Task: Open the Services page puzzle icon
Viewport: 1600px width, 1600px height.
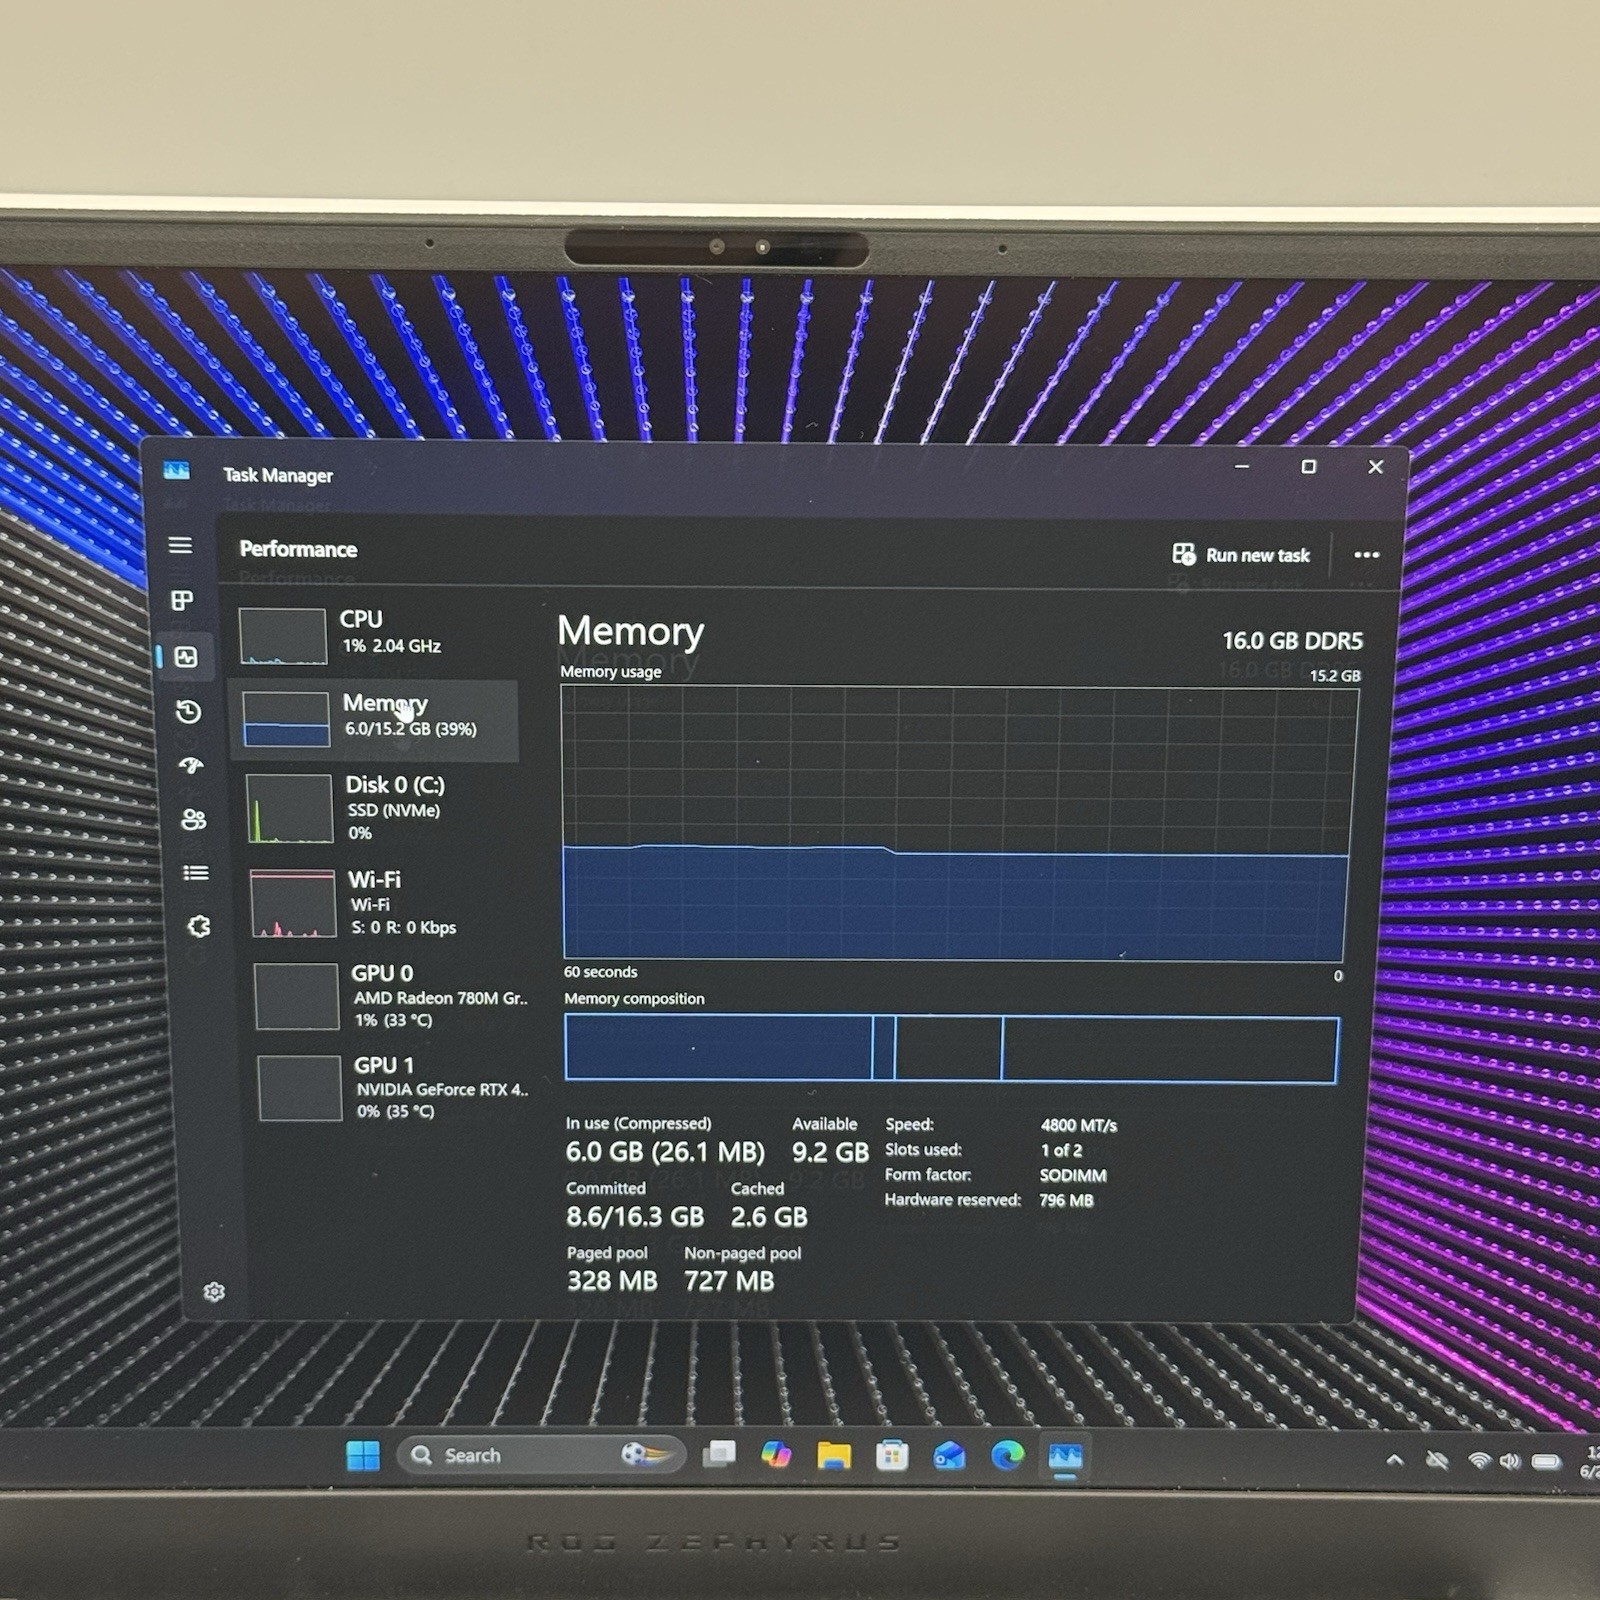Action: click(x=199, y=926)
